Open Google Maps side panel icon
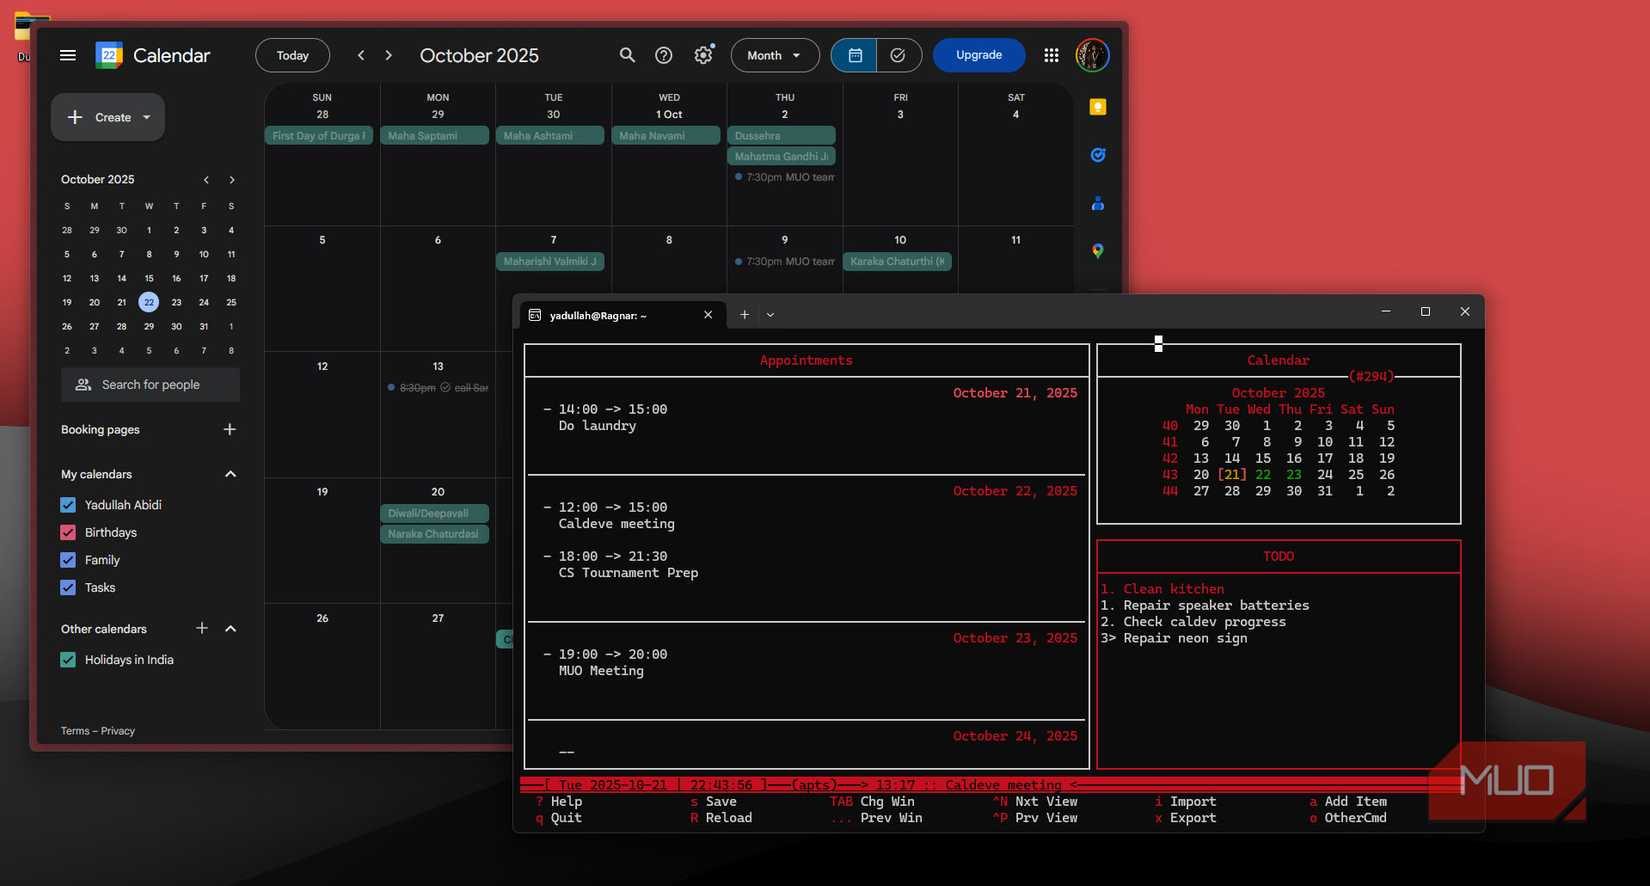 click(x=1097, y=251)
